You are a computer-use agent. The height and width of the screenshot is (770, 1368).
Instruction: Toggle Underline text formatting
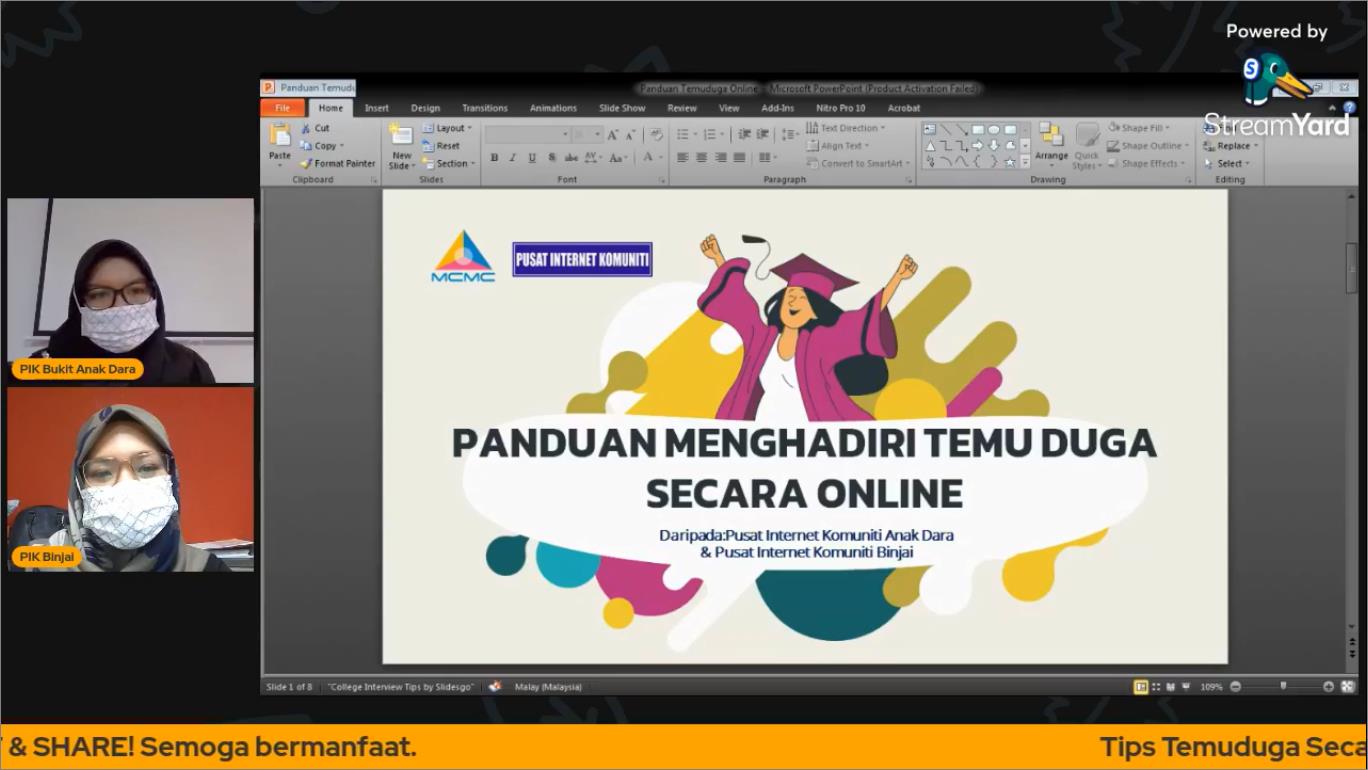pos(532,158)
